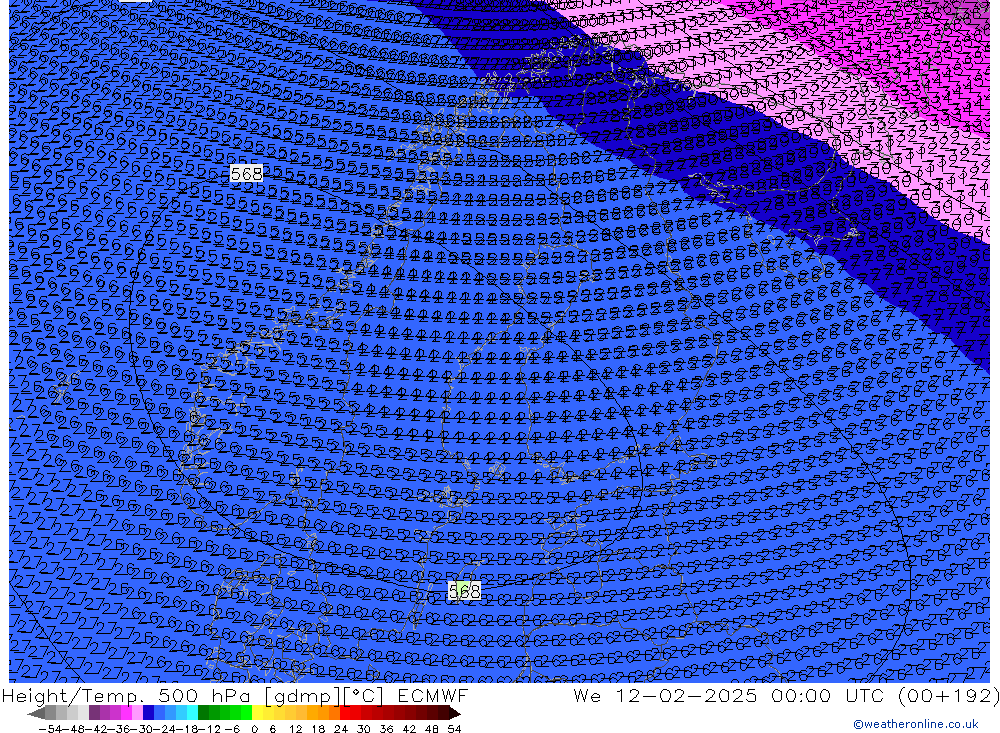
Task: Click the 12 legend scale value
Action: point(295,729)
